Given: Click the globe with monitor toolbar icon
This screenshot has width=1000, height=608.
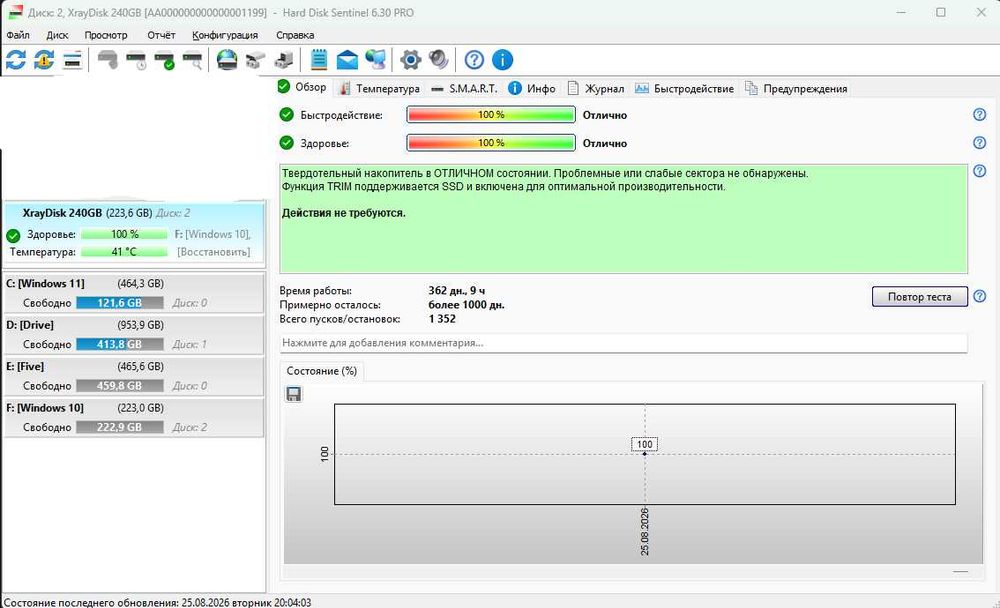Looking at the screenshot, I should pos(376,60).
